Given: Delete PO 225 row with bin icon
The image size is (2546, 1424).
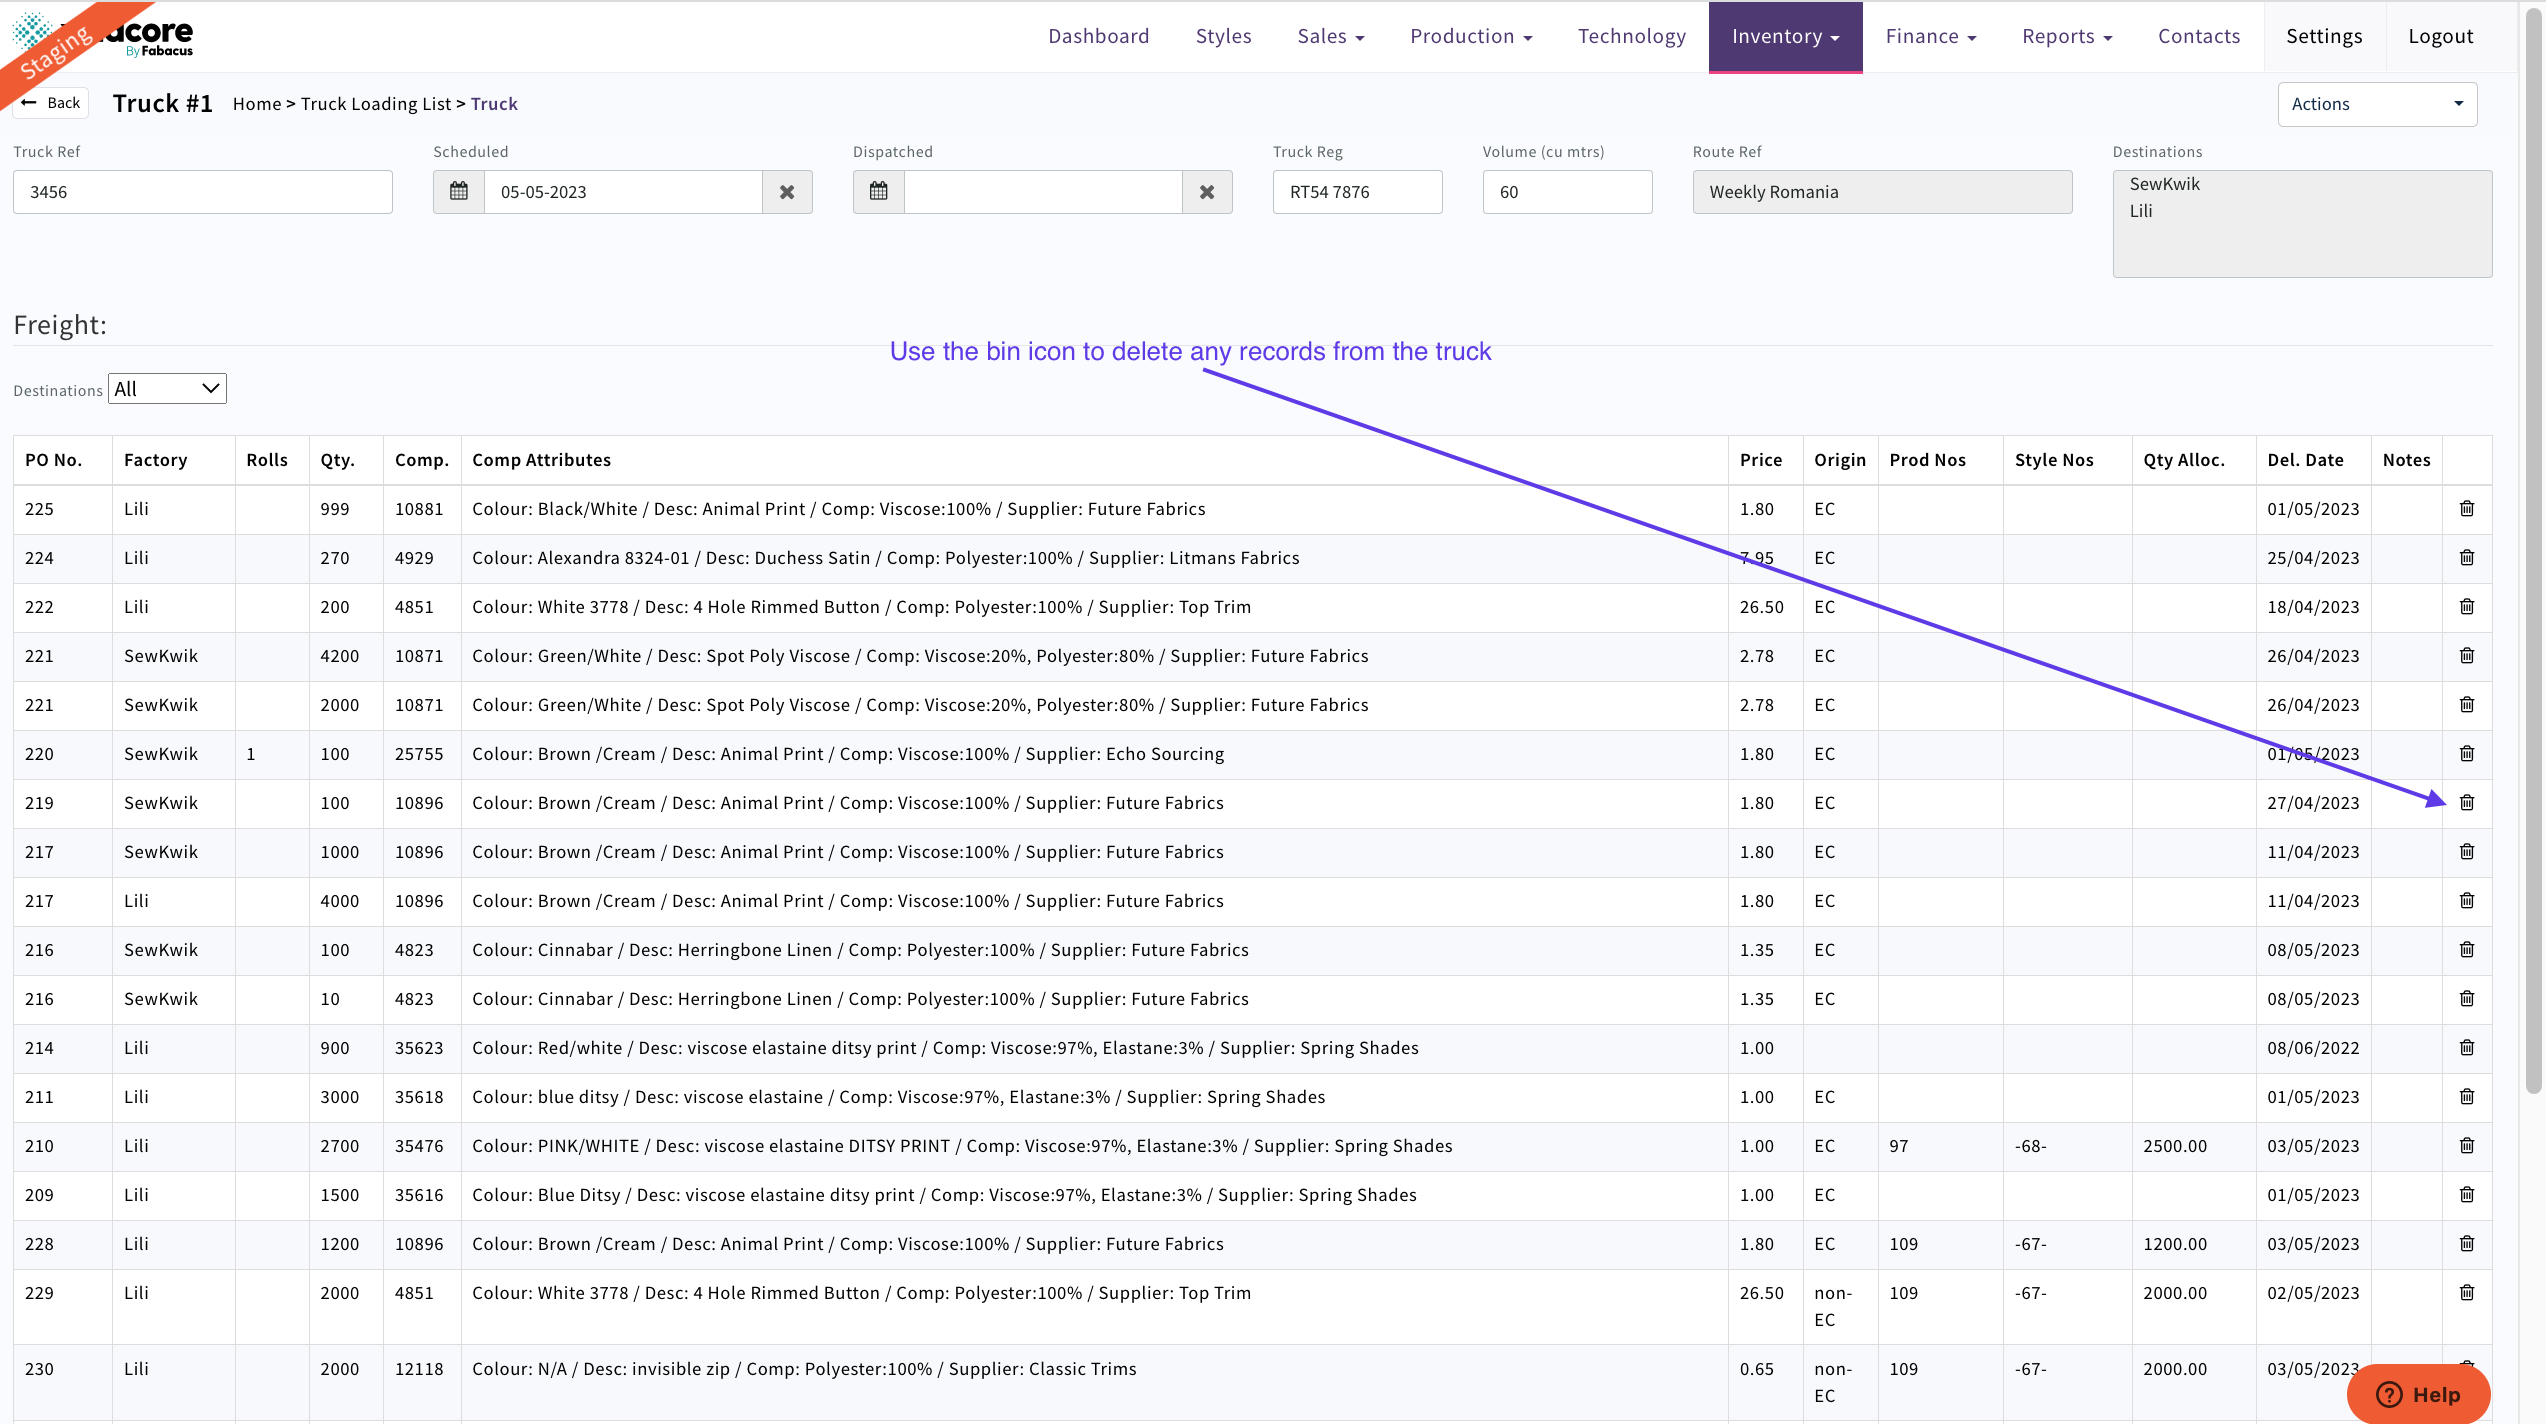Looking at the screenshot, I should [x=2467, y=509].
